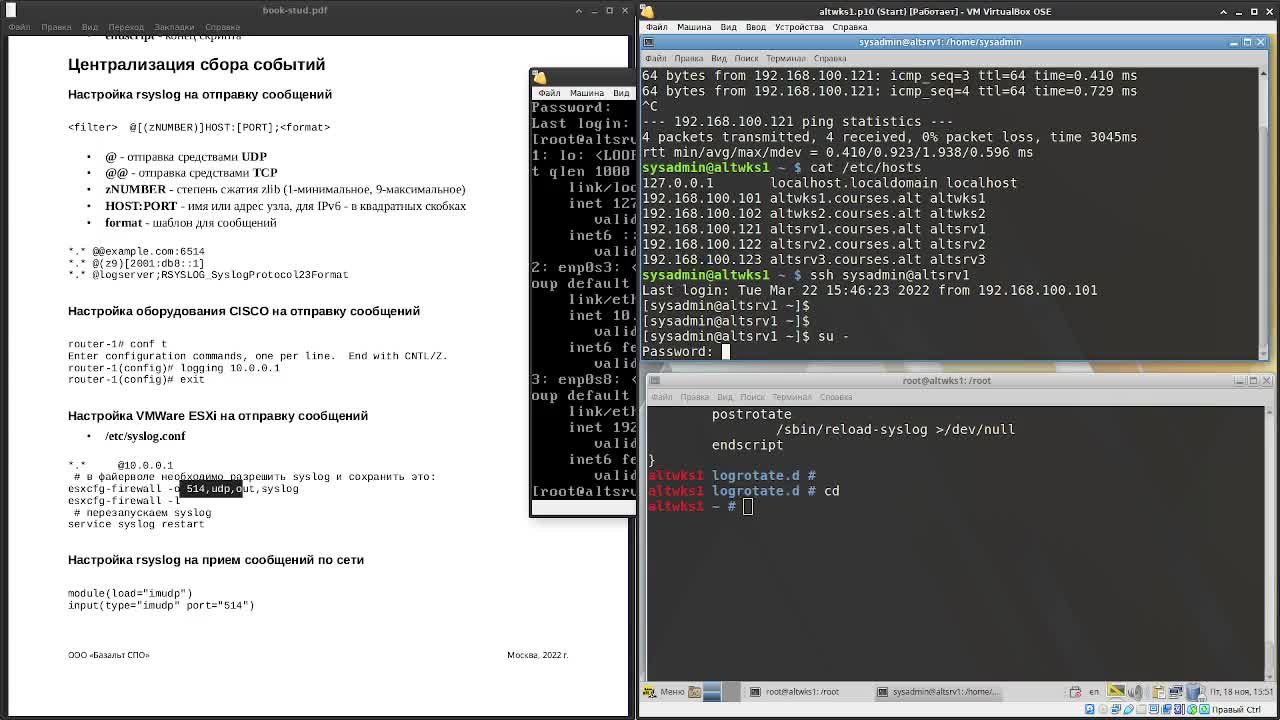Open Вид menu in sysadmin@altsrv1 terminal
This screenshot has height=720, width=1280.
(x=719, y=58)
